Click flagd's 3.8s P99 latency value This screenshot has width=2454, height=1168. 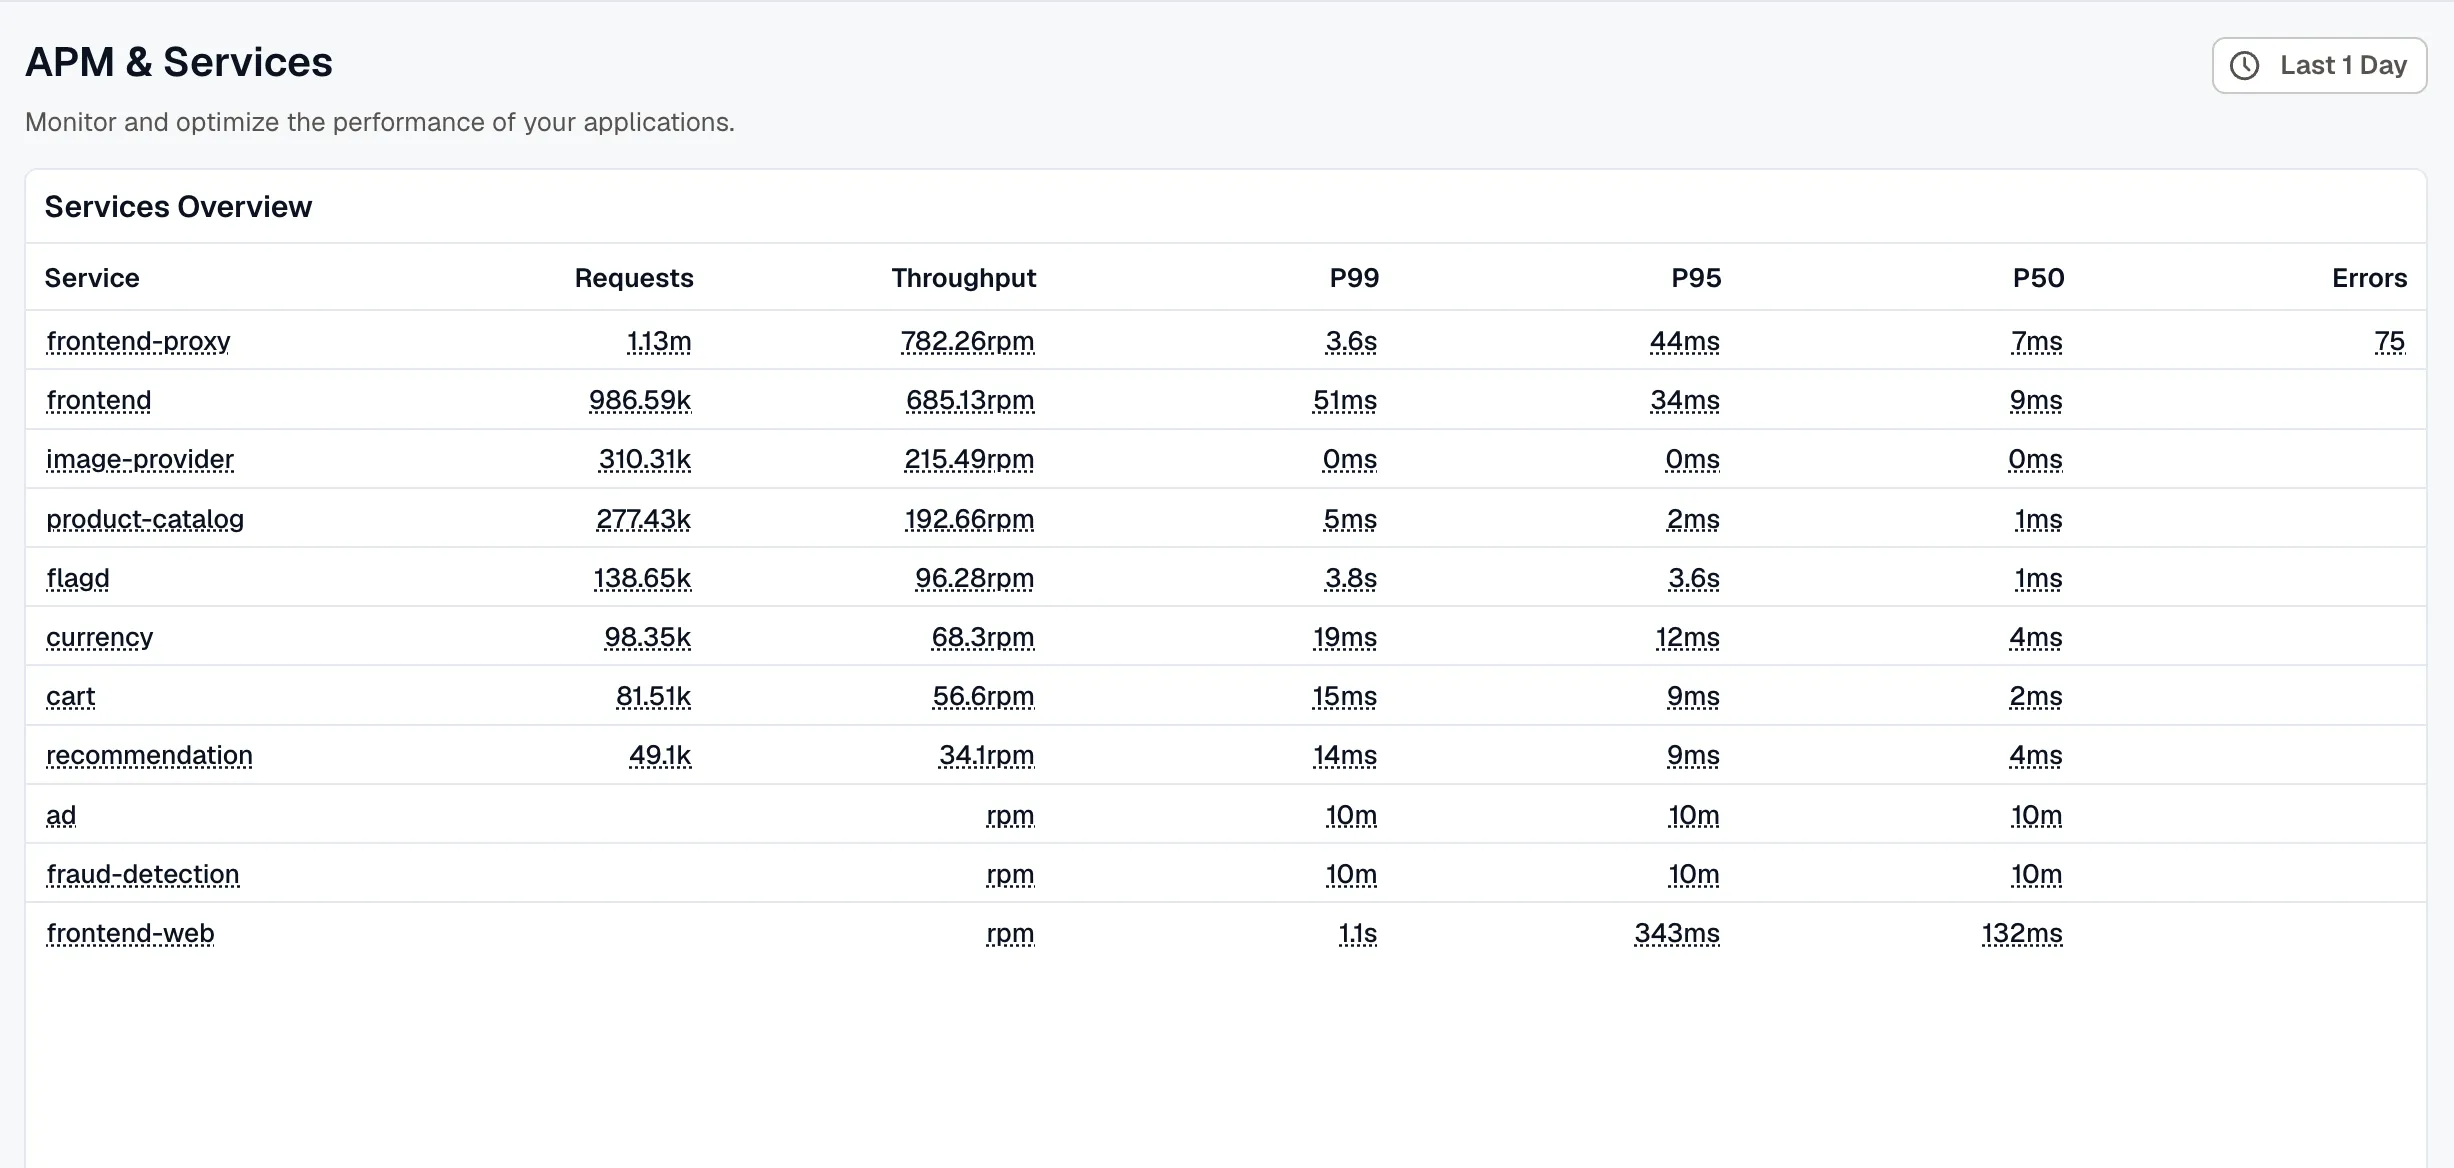1351,578
